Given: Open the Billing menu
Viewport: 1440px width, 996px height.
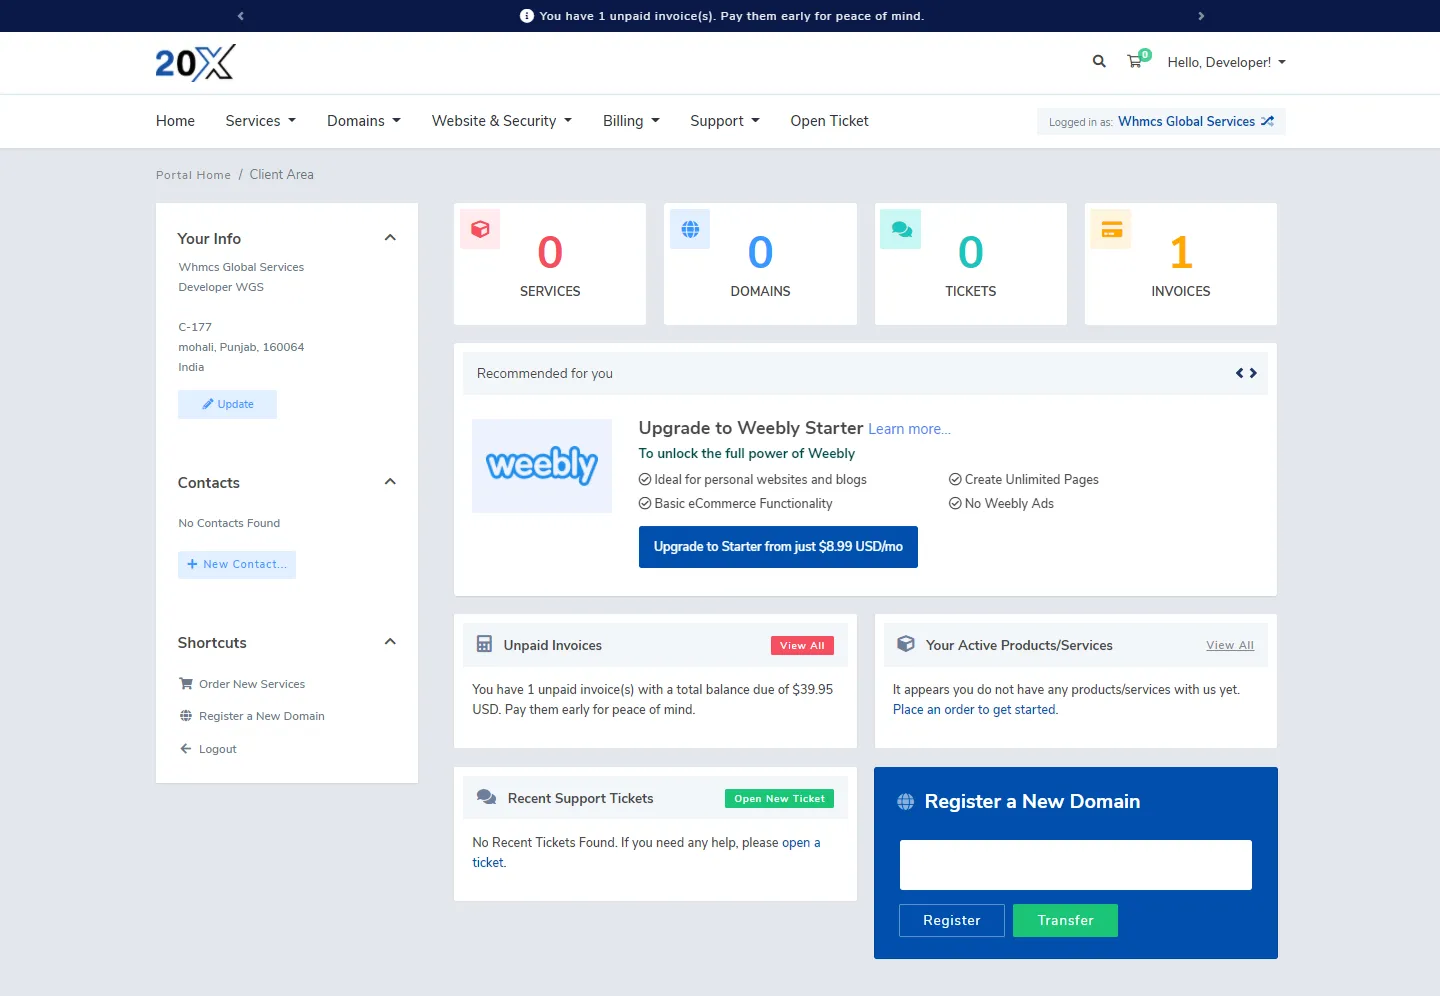Looking at the screenshot, I should tap(631, 121).
